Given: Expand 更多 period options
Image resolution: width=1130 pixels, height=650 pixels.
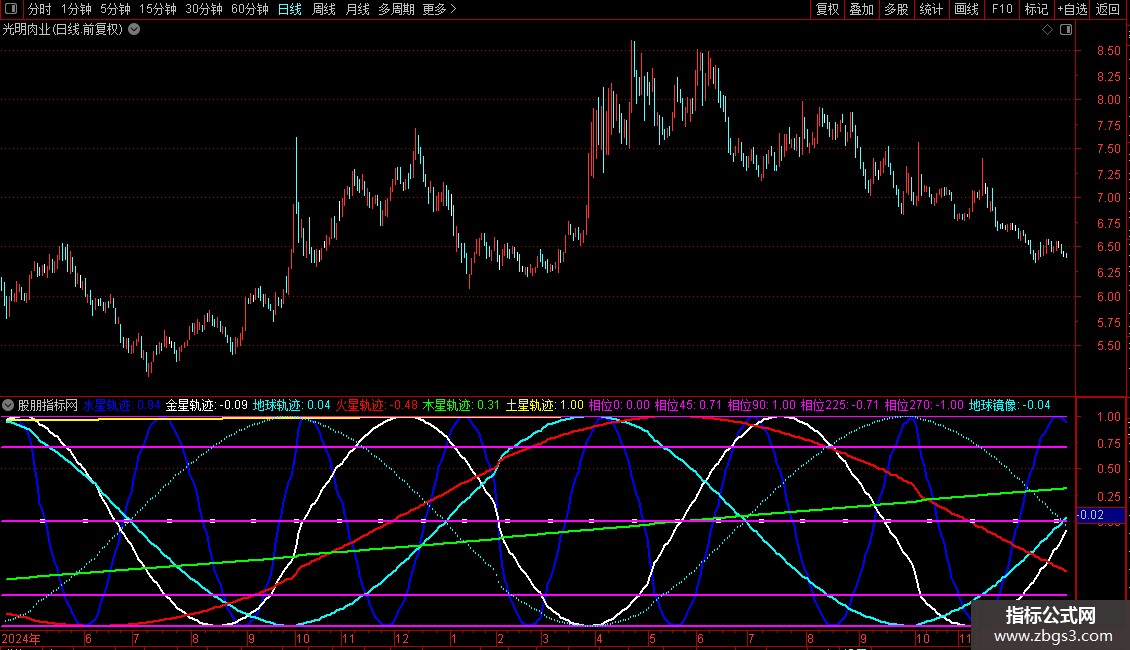Looking at the screenshot, I should click(x=440, y=9).
